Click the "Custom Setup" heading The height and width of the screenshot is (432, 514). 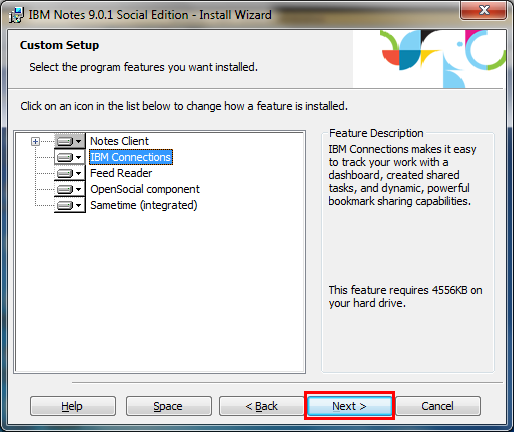59,45
